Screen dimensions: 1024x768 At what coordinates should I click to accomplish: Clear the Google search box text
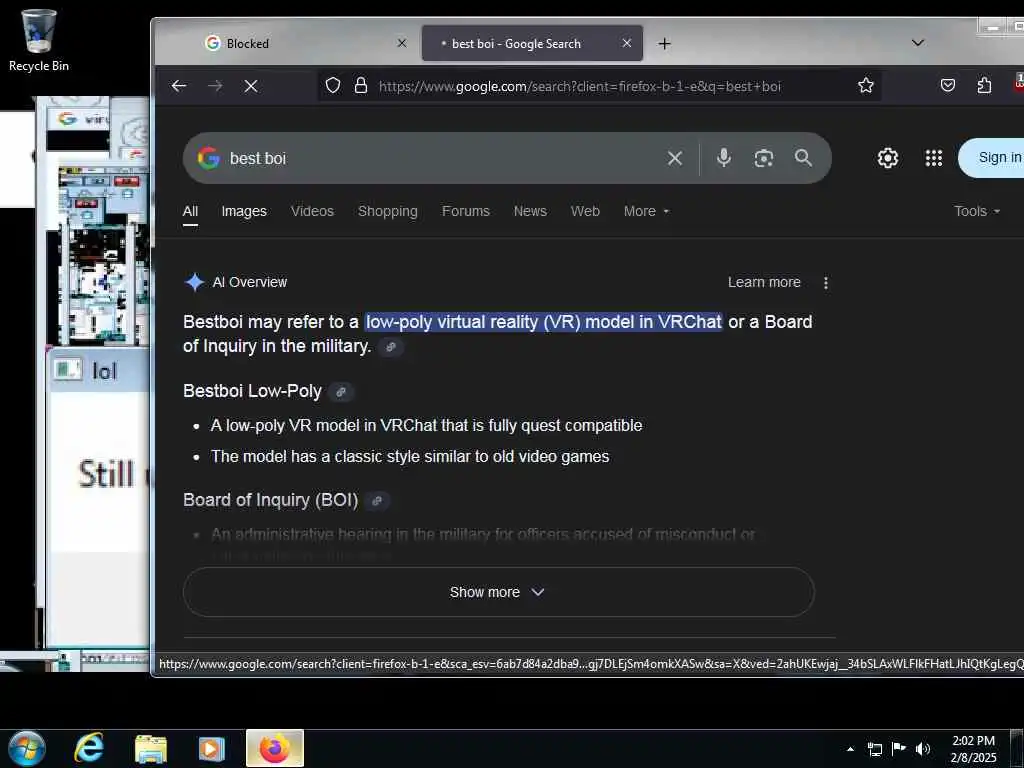(x=675, y=158)
